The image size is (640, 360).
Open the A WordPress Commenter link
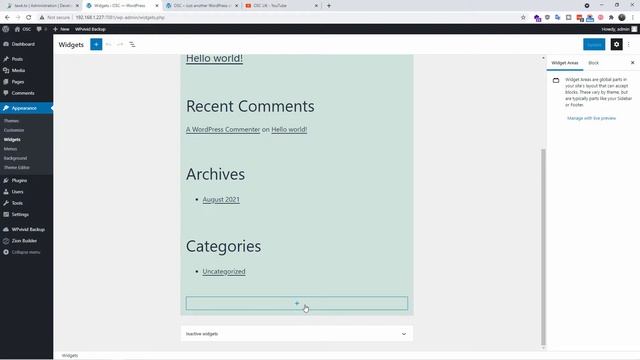point(223,129)
